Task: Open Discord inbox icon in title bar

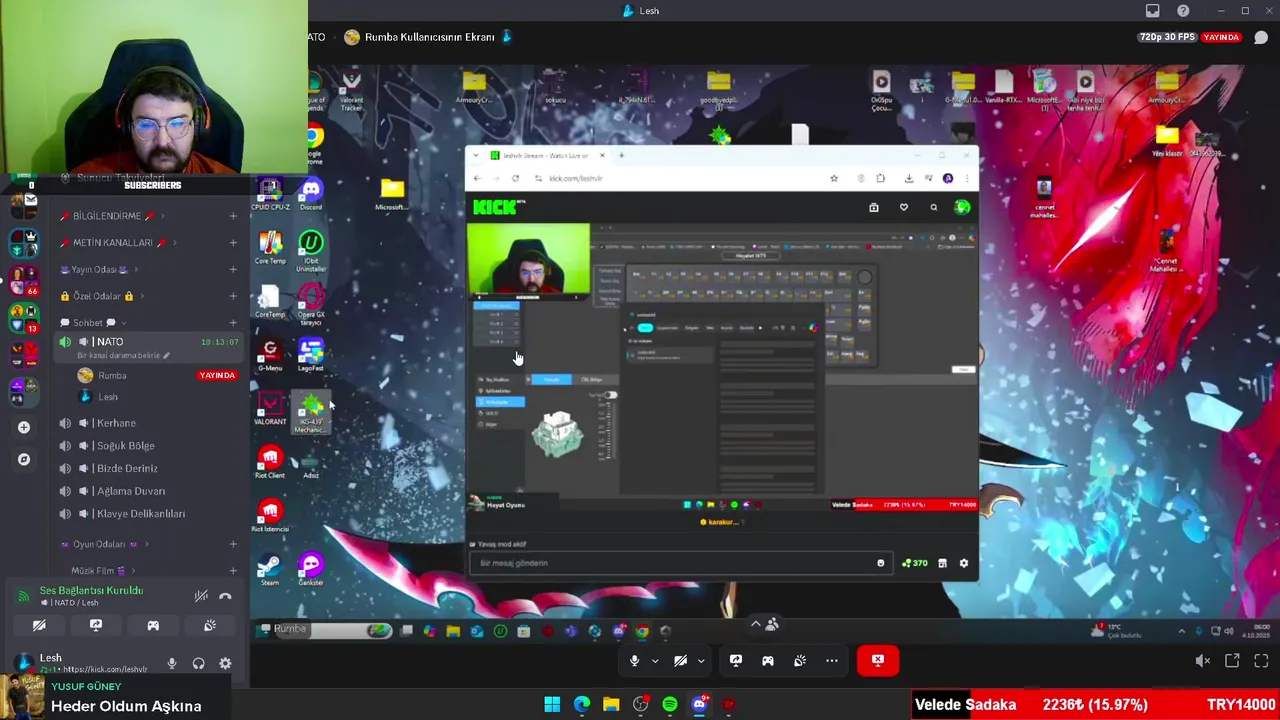Action: [1153, 11]
